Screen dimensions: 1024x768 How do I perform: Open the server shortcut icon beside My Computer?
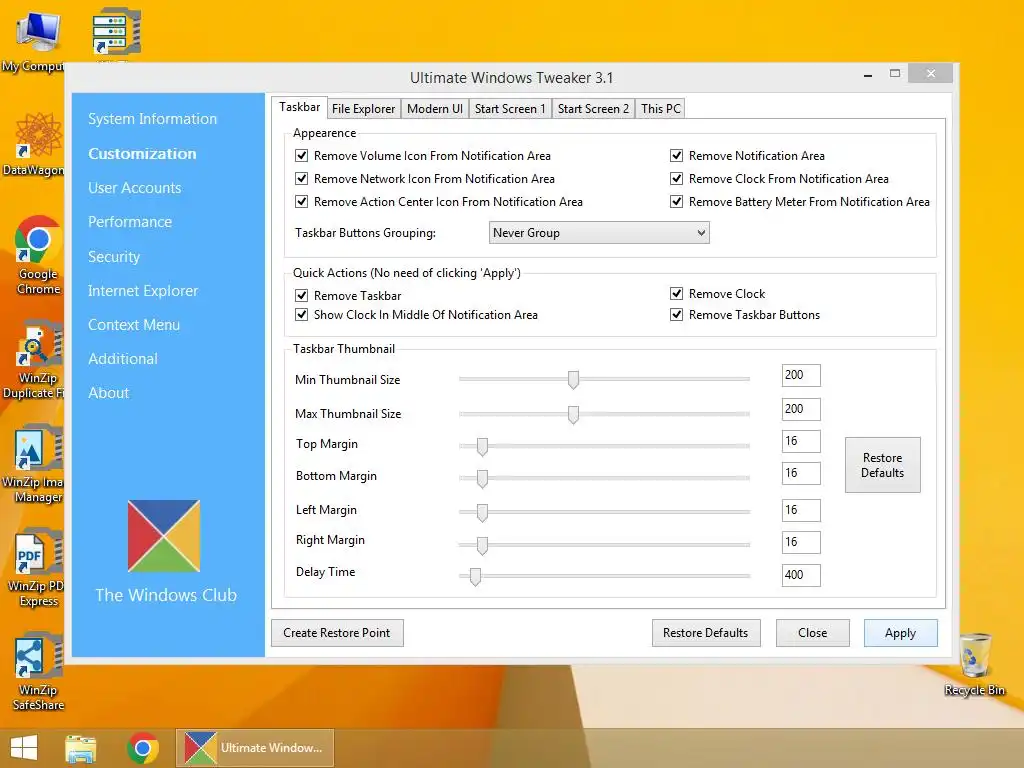(x=116, y=31)
